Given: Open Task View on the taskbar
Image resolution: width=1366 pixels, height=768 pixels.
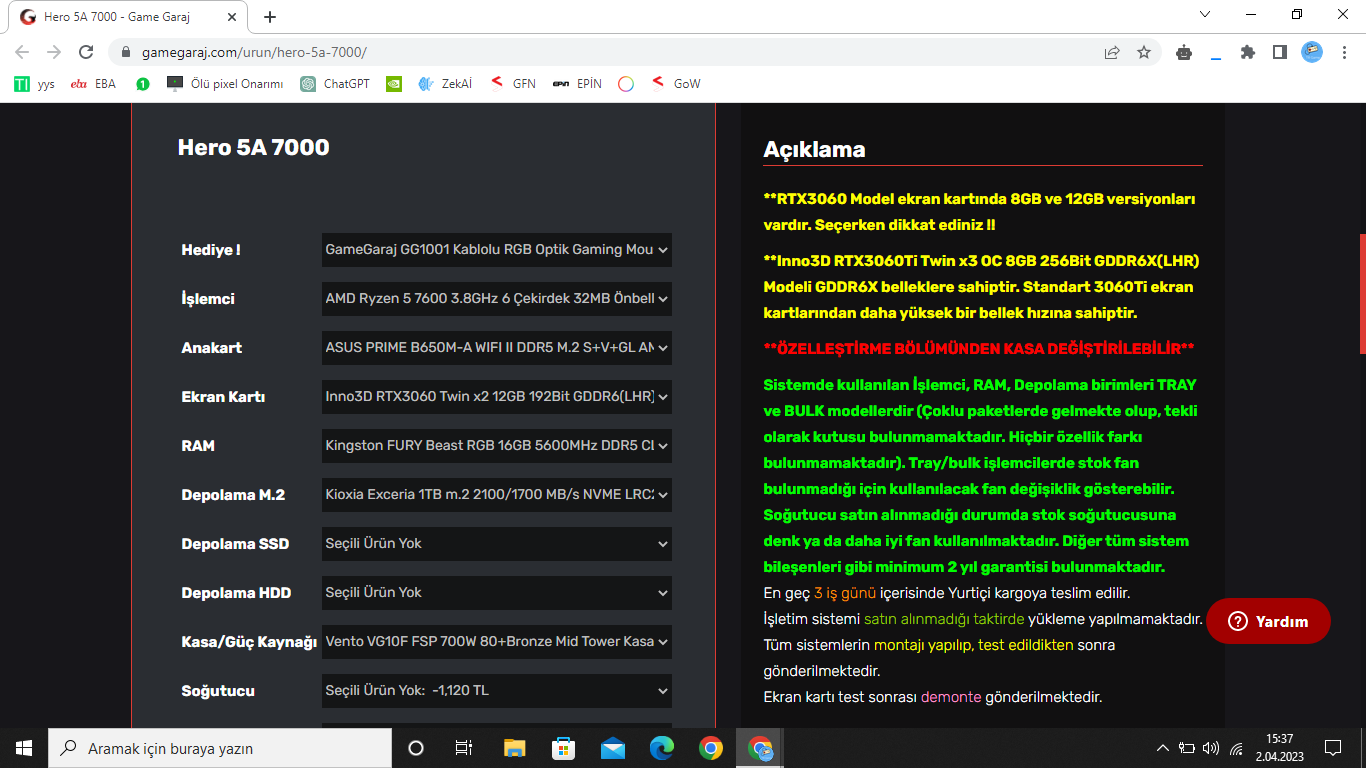Looking at the screenshot, I should coord(464,748).
